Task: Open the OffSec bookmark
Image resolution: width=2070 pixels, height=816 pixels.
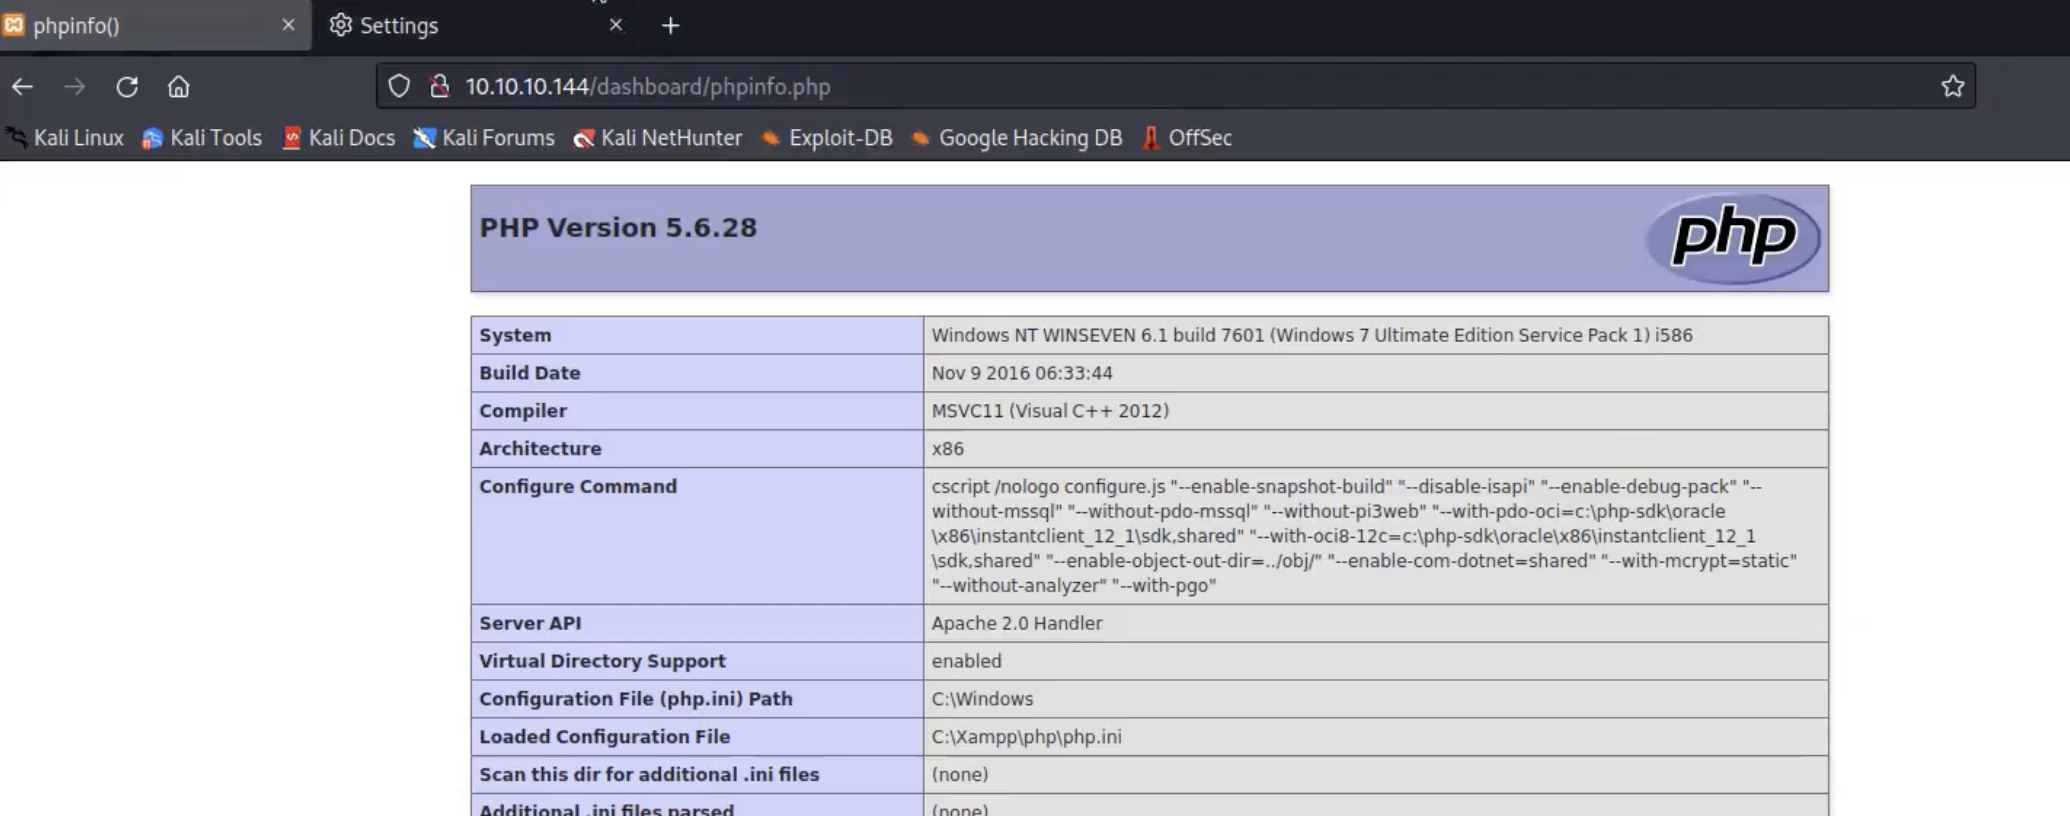Action: [x=1186, y=138]
